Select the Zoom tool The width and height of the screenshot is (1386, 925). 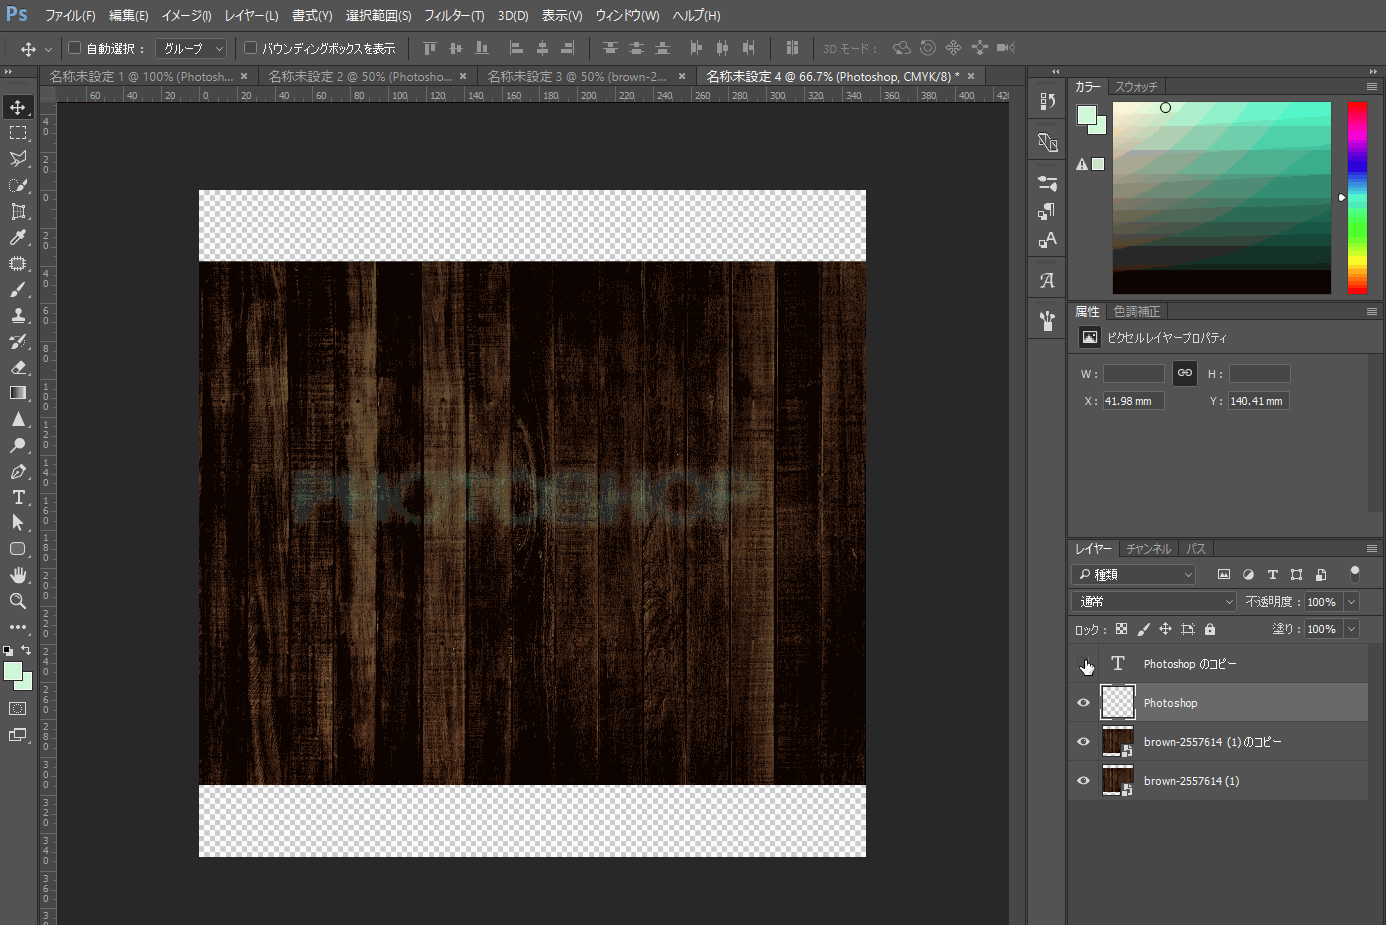pyautogui.click(x=18, y=601)
